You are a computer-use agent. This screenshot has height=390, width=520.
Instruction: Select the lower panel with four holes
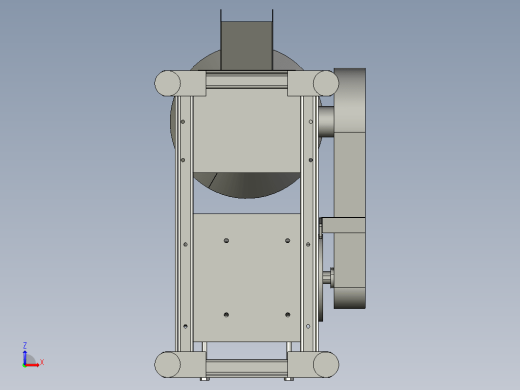coord(247,277)
